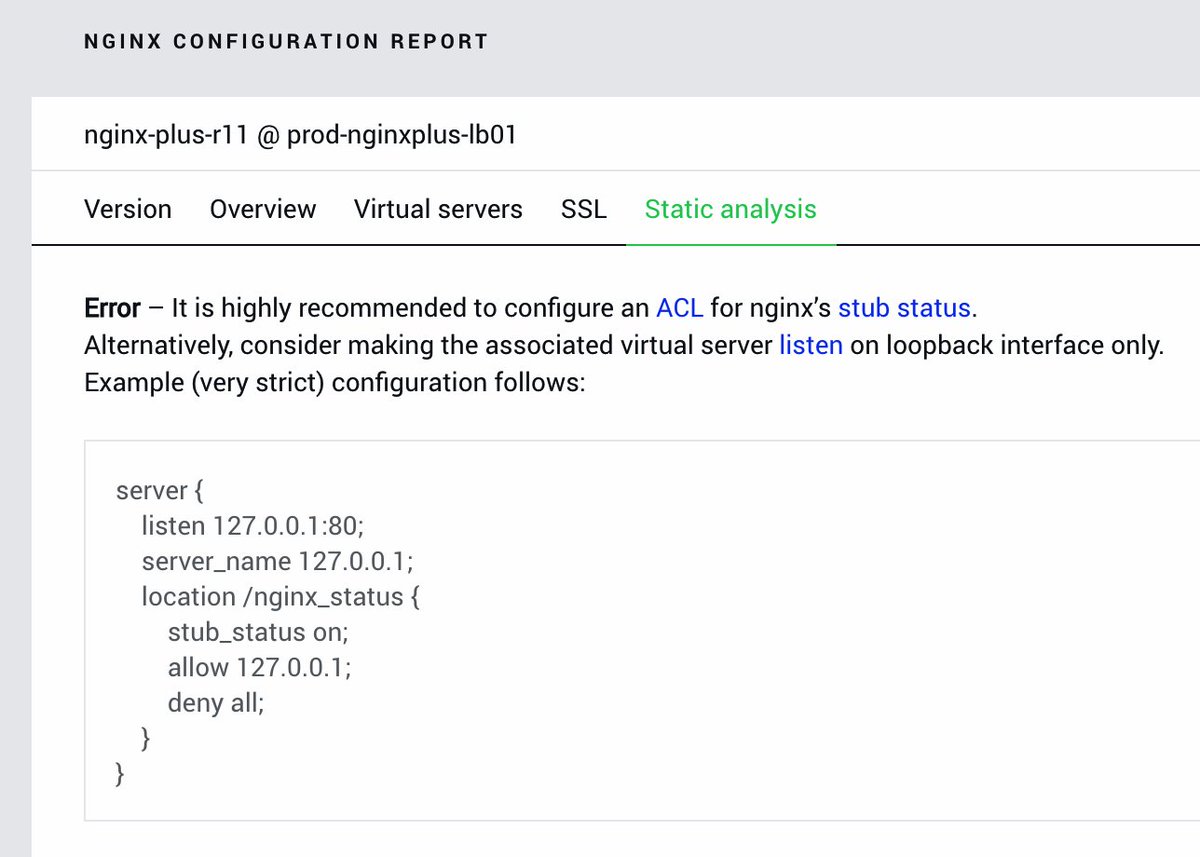Follow the ACL documentation link
This screenshot has height=857, width=1200.
(x=680, y=307)
